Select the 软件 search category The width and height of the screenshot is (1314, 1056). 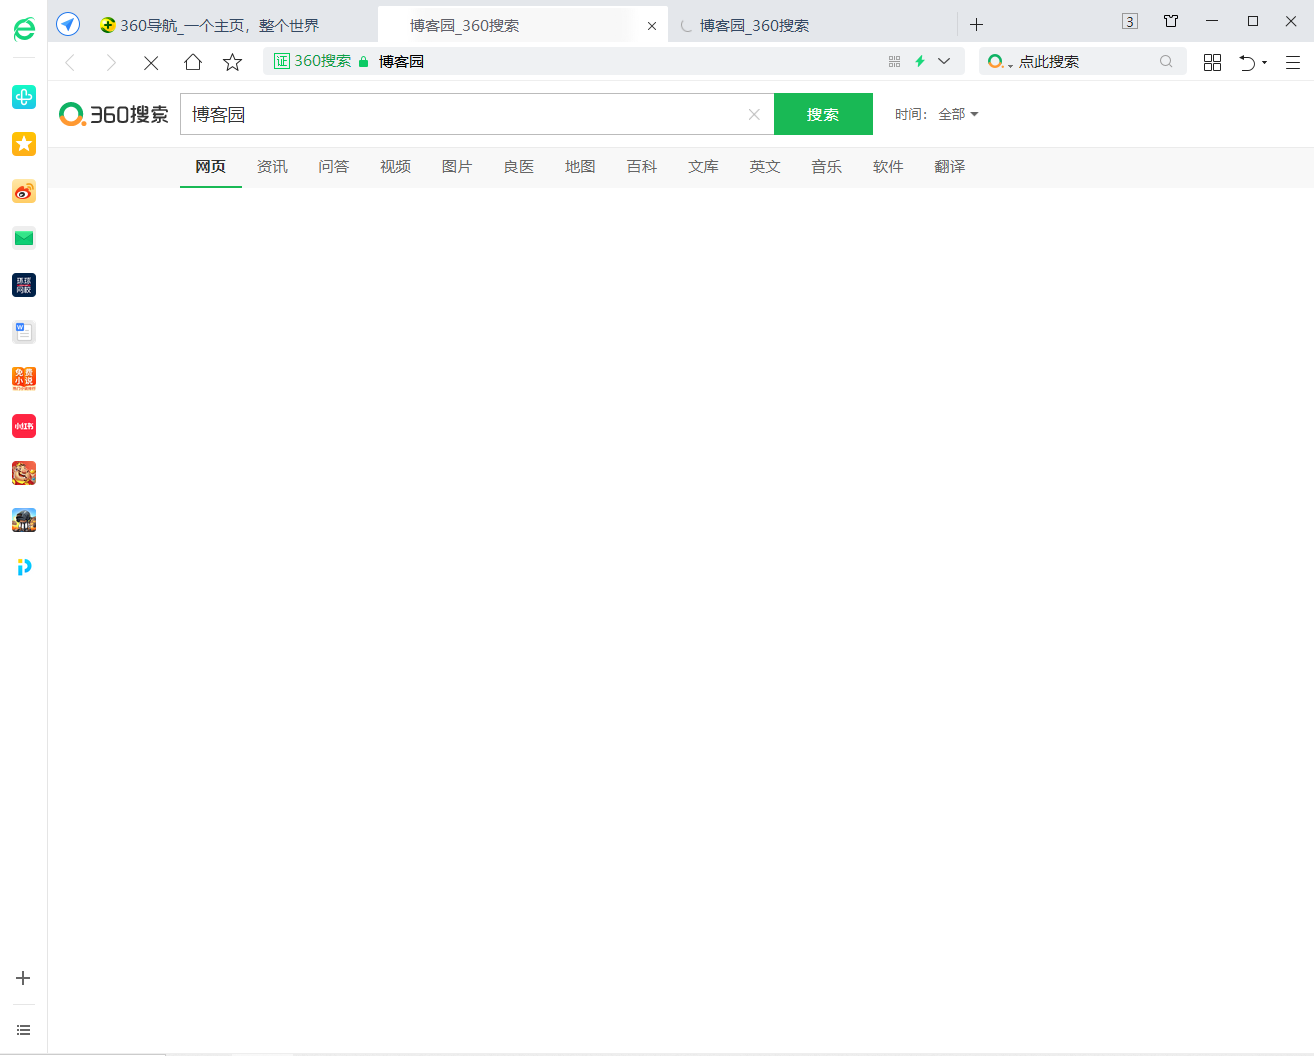tap(888, 167)
